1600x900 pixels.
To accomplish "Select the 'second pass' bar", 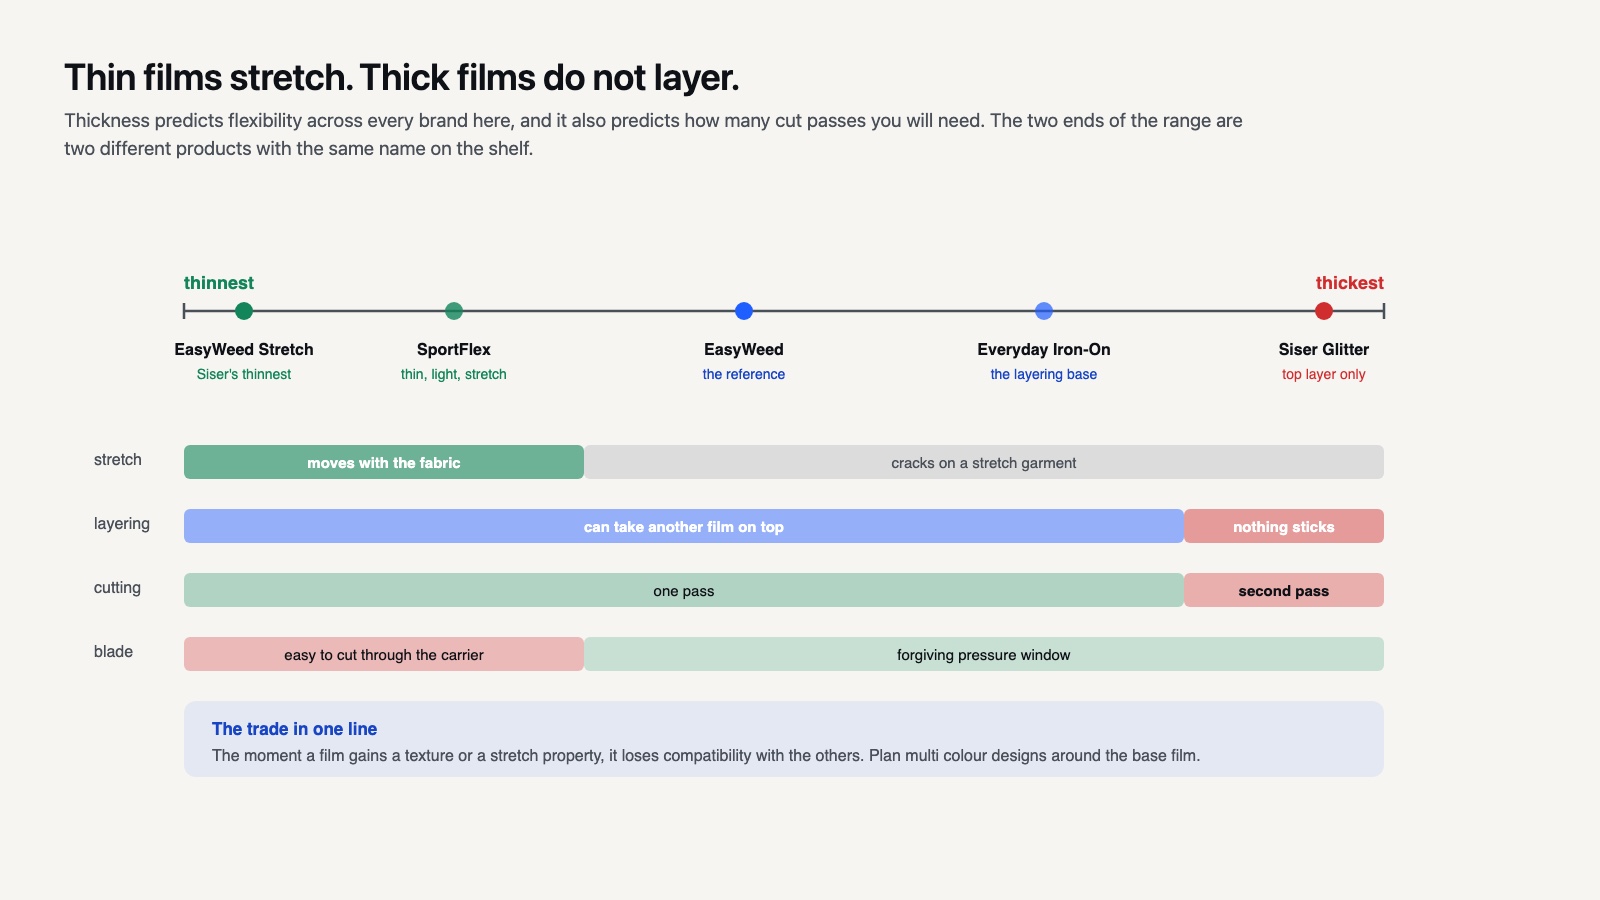I will 1284,590.
